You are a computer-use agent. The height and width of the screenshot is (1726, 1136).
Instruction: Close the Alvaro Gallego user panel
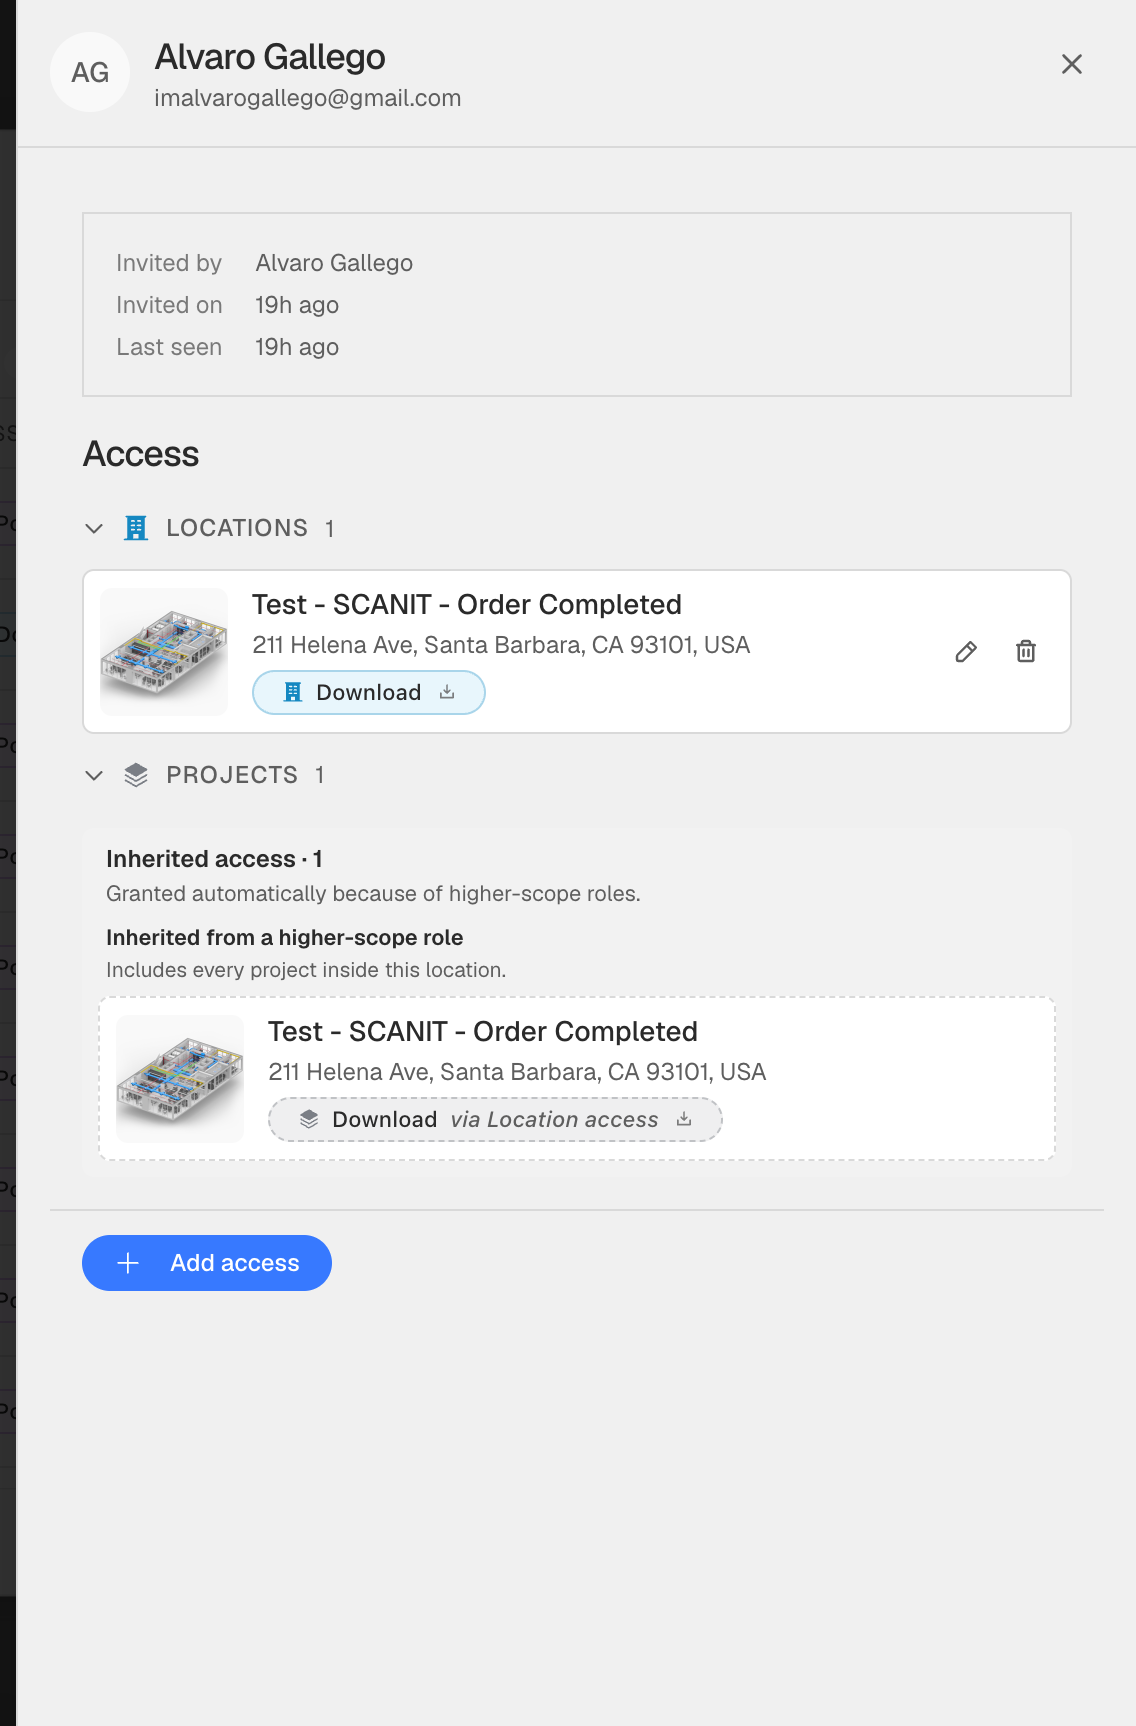(1072, 64)
